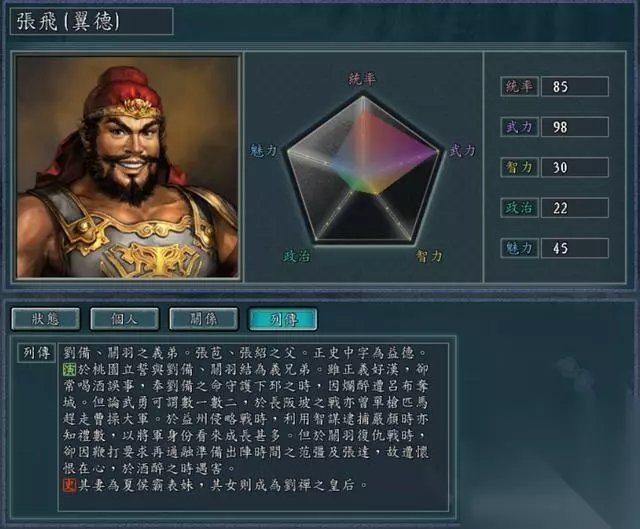Click the 政治 stat label button
Image resolution: width=640 pixels, height=529 pixels.
pyautogui.click(x=519, y=207)
